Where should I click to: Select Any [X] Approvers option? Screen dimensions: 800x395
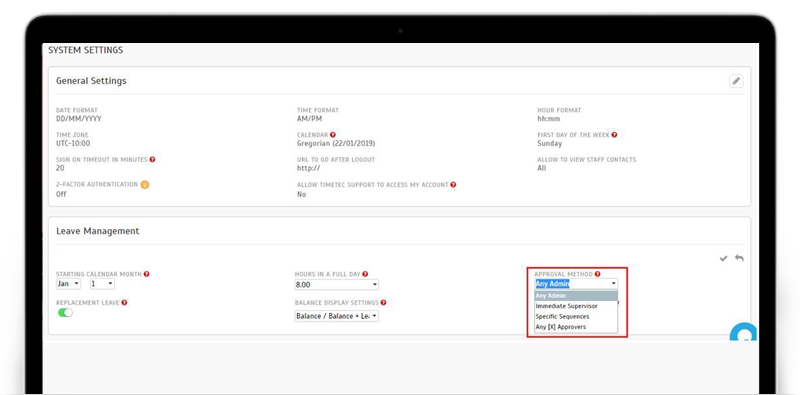coord(576,327)
